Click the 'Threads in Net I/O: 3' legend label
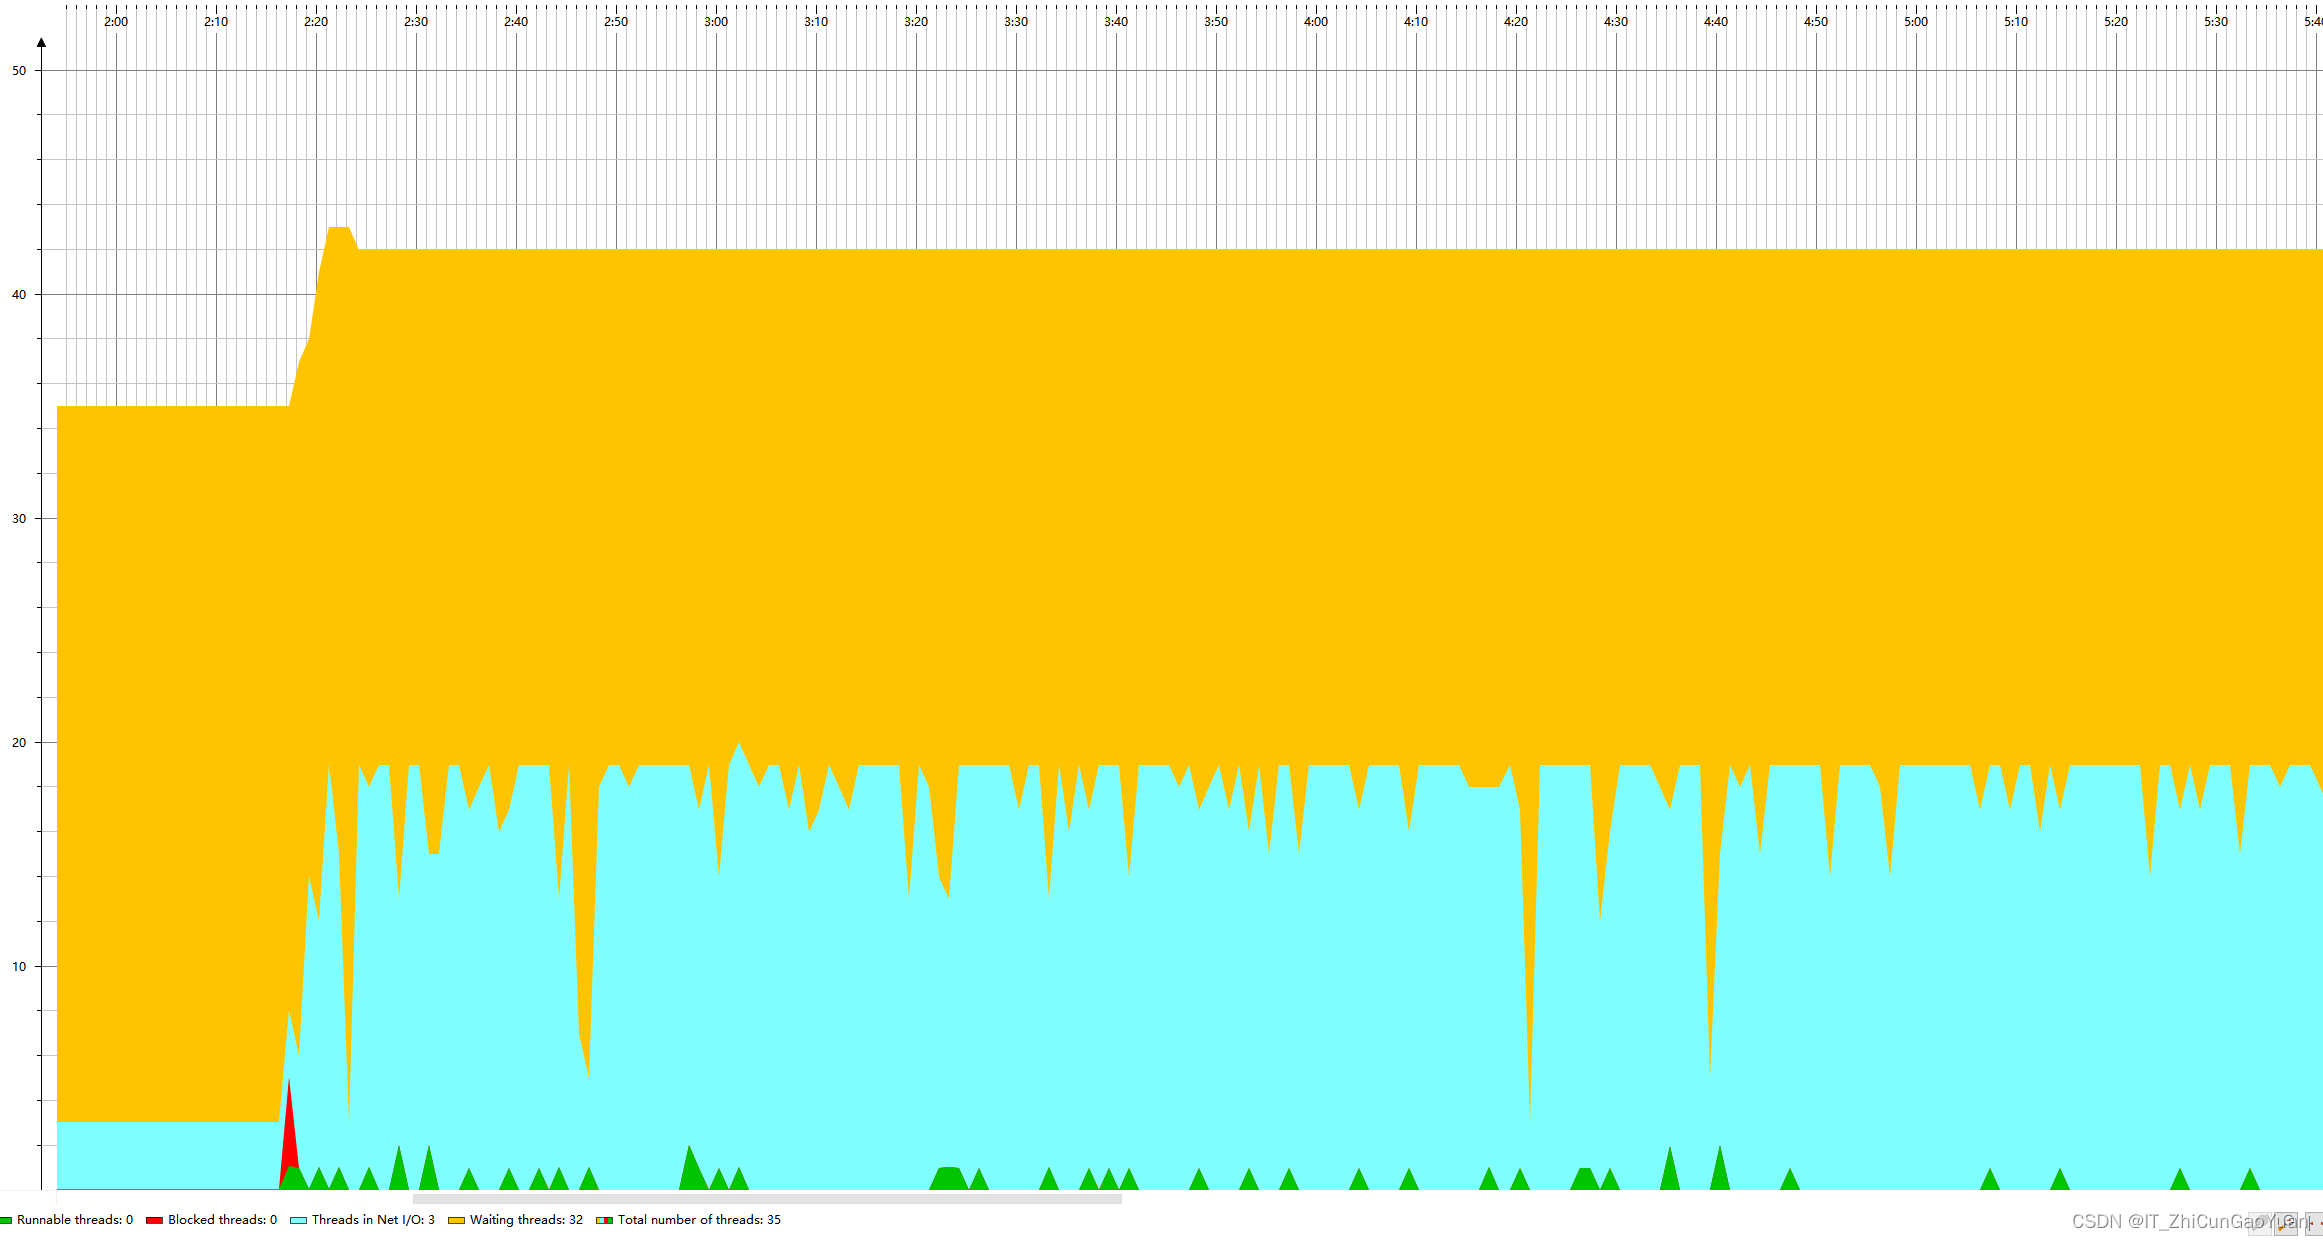 click(373, 1220)
